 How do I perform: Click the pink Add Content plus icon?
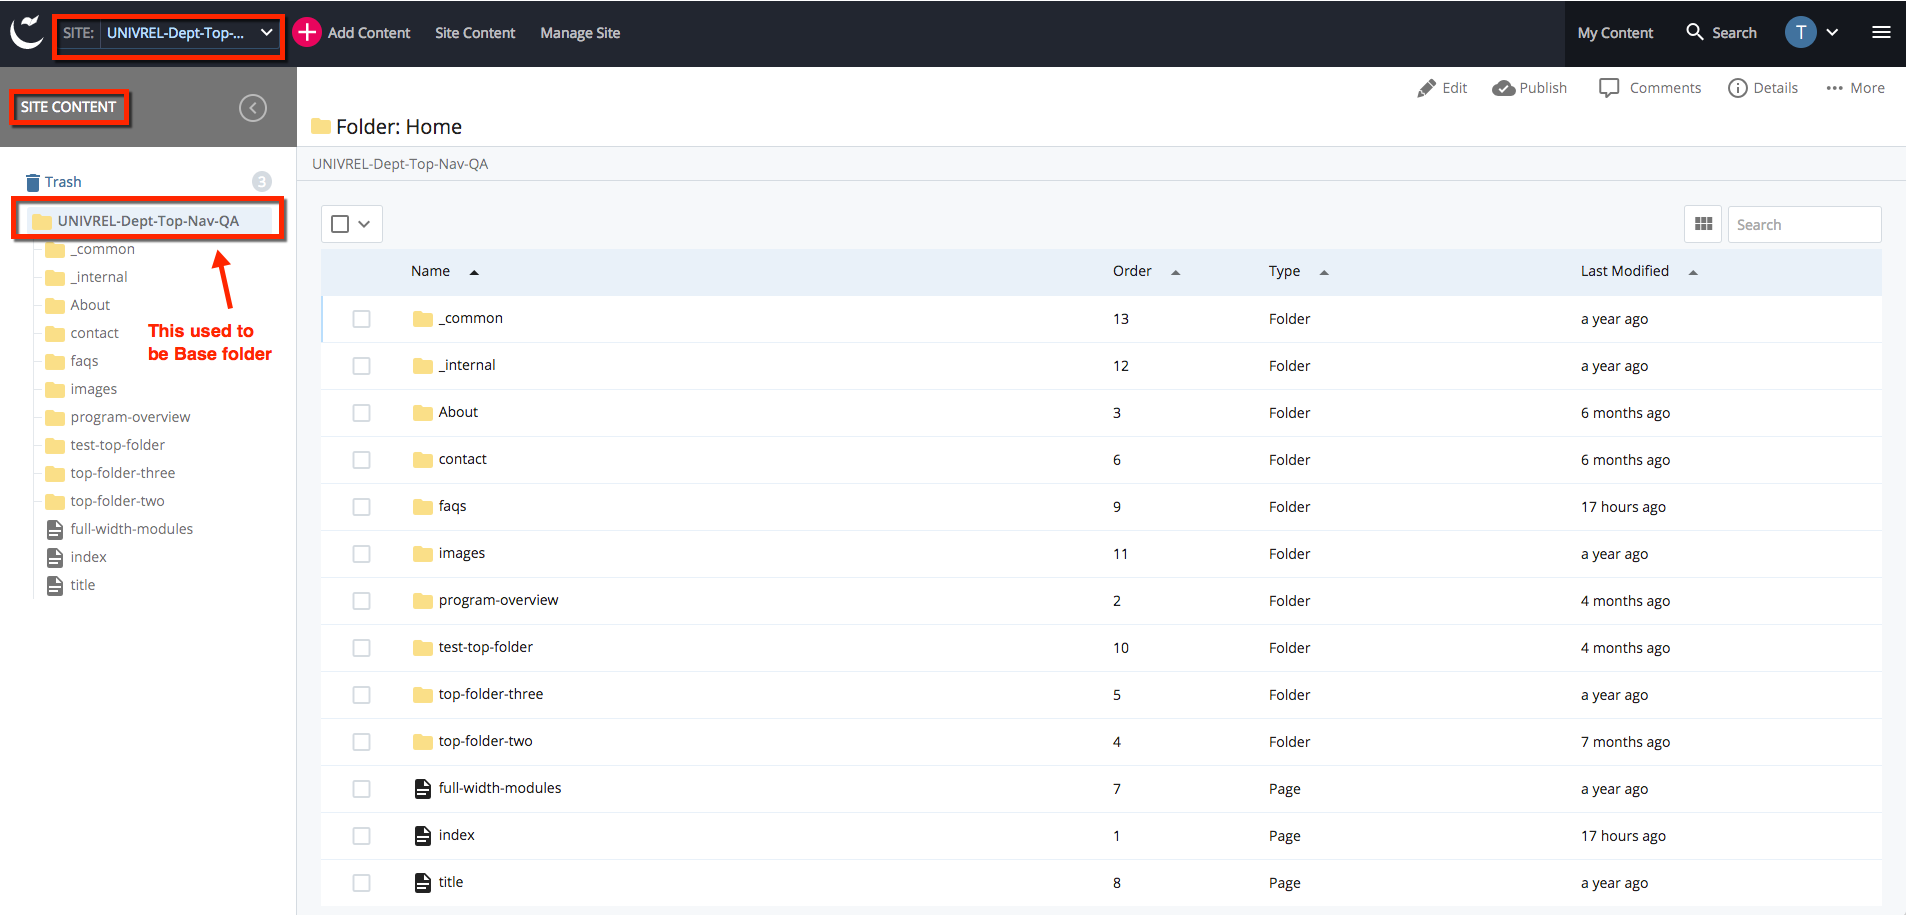(307, 32)
